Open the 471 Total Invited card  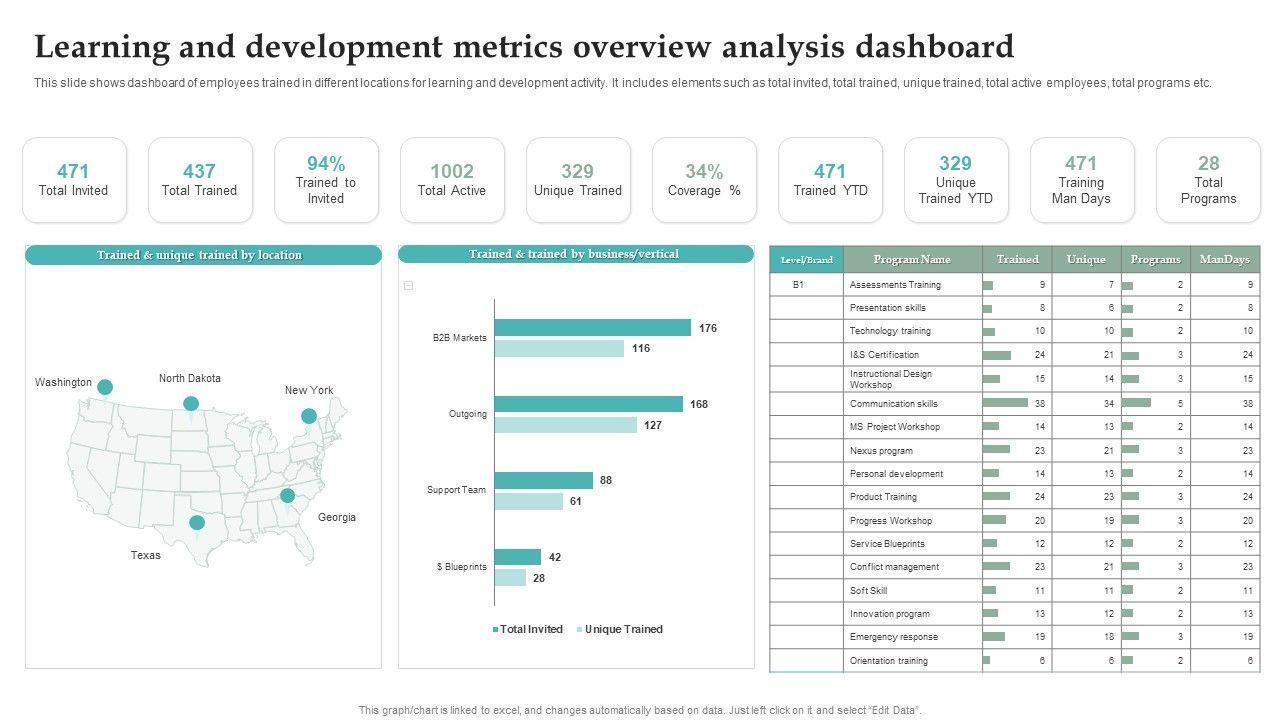[x=74, y=180]
